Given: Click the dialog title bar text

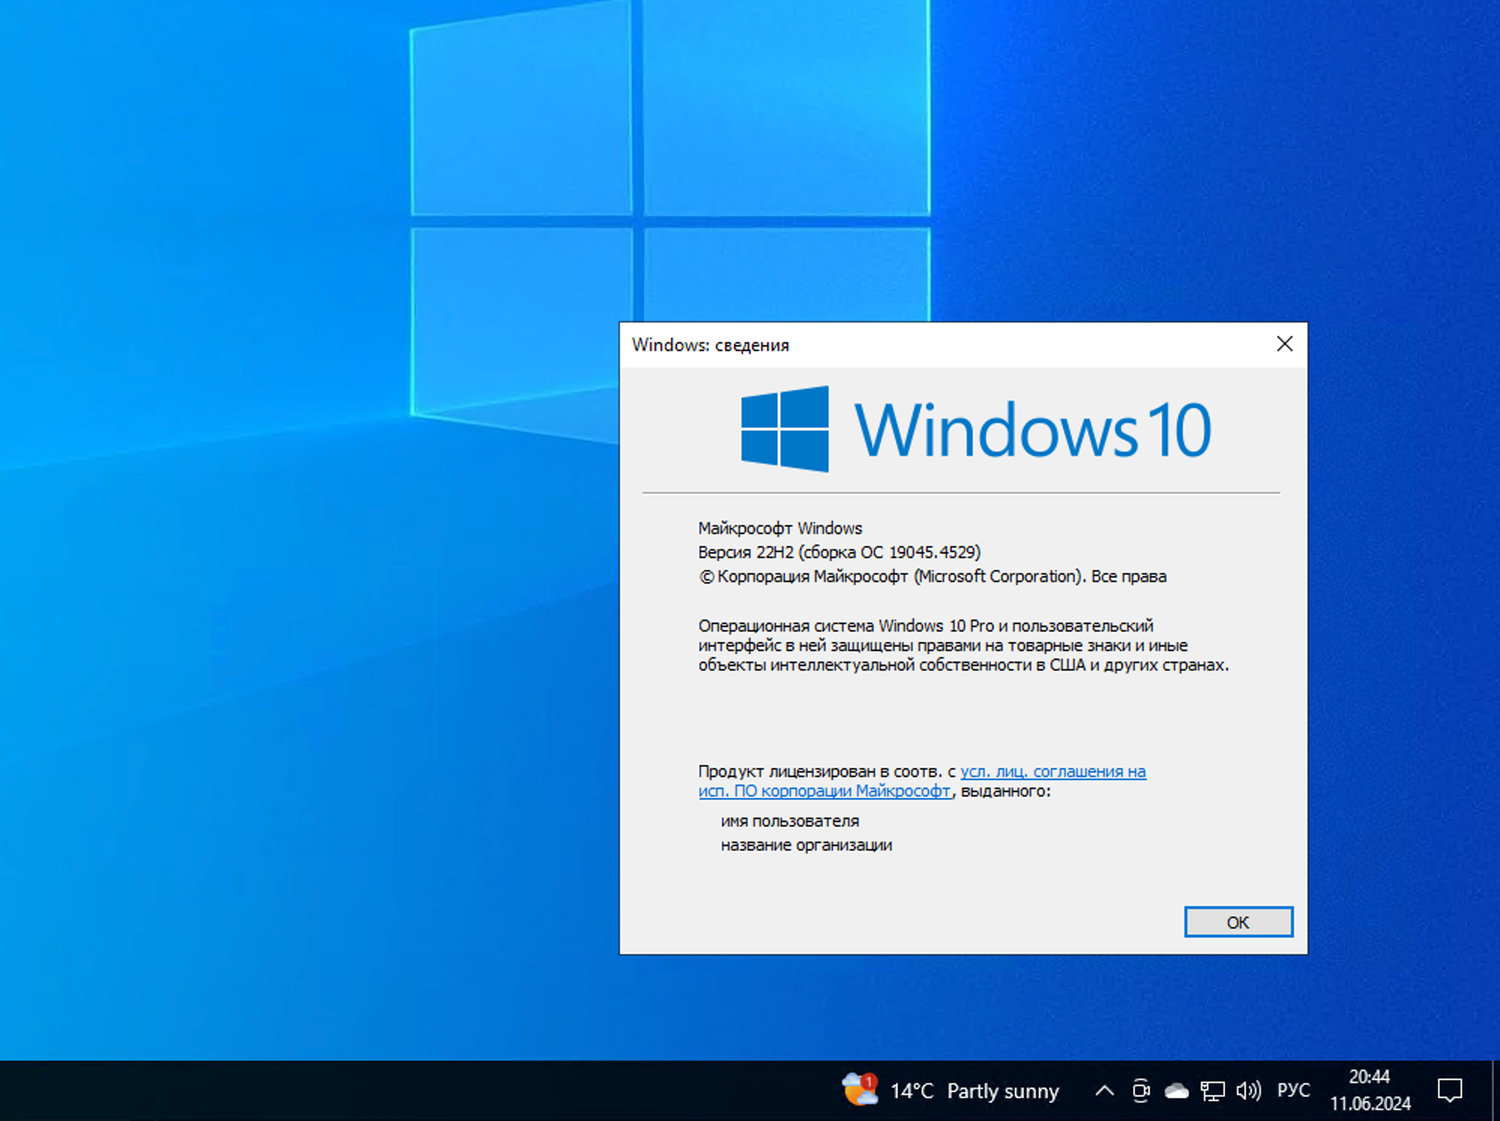Looking at the screenshot, I should point(712,345).
